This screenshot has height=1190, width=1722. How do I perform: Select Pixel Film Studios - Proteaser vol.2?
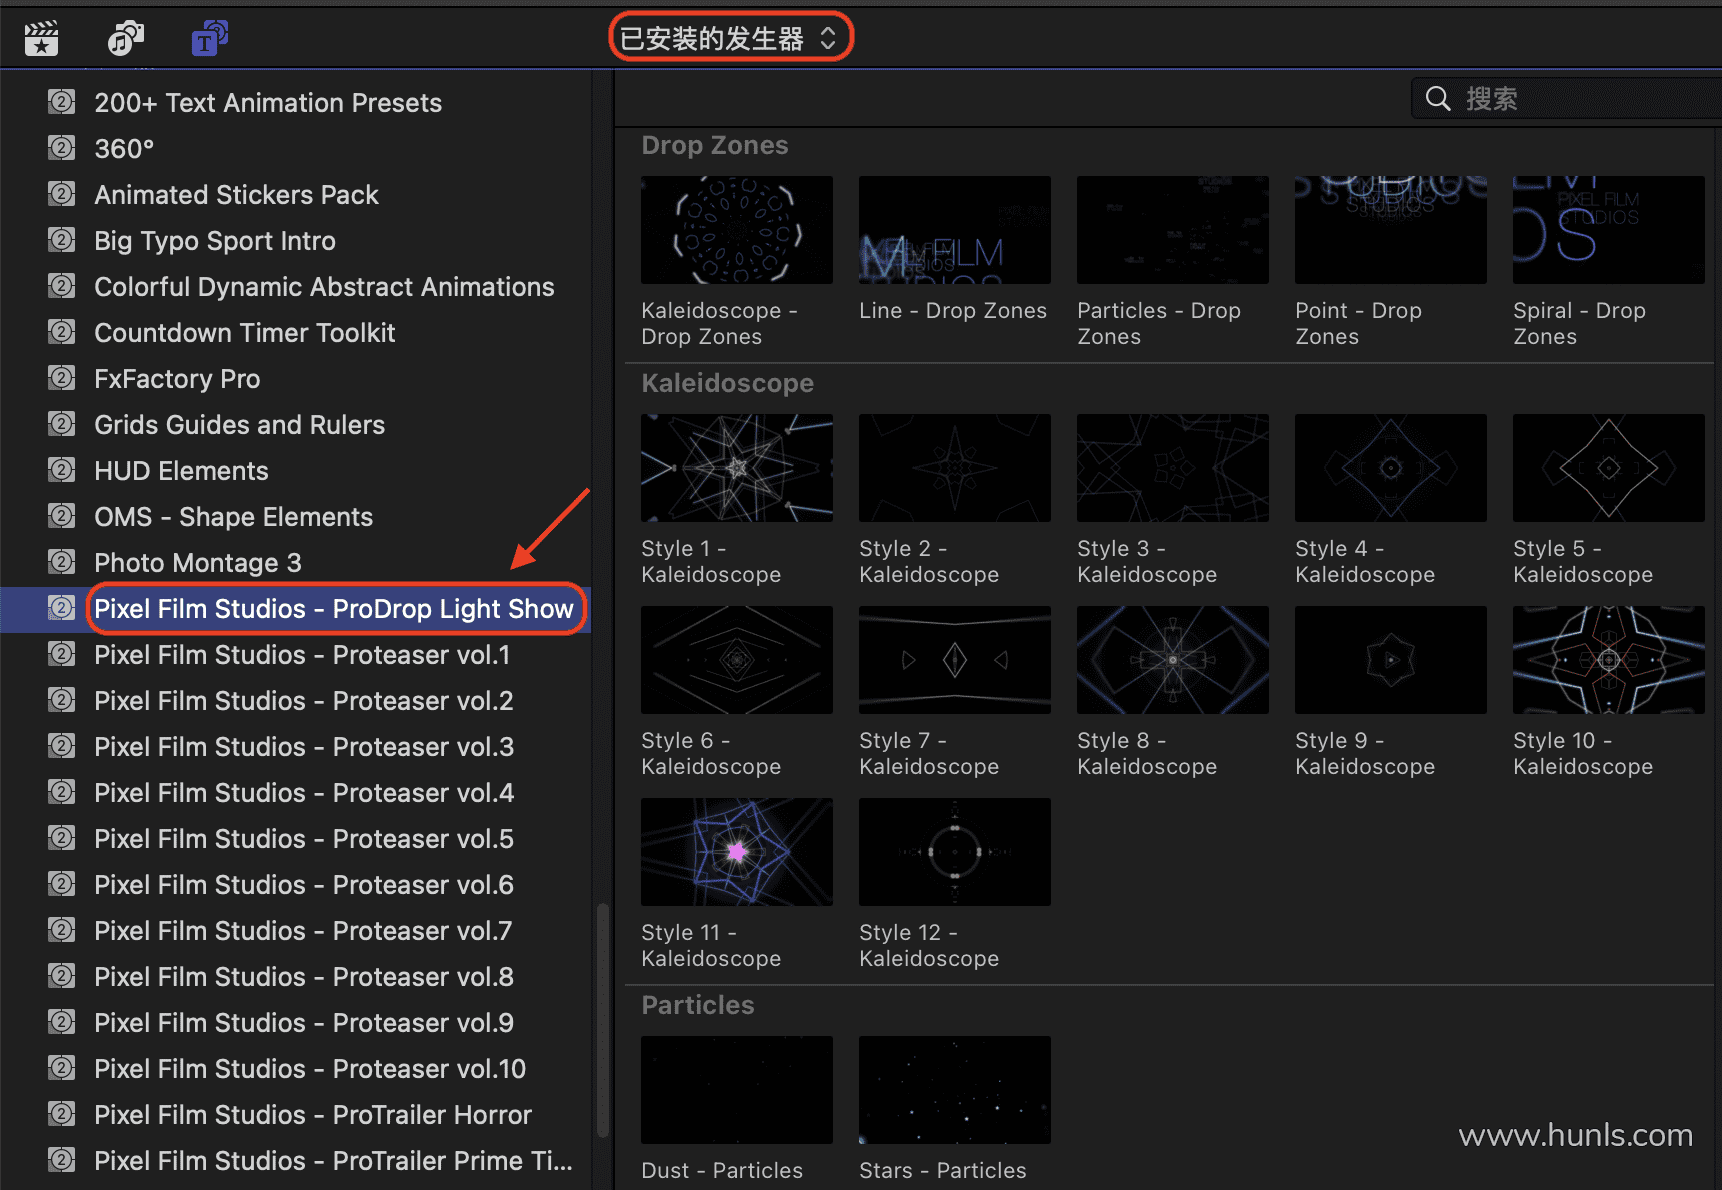[296, 701]
